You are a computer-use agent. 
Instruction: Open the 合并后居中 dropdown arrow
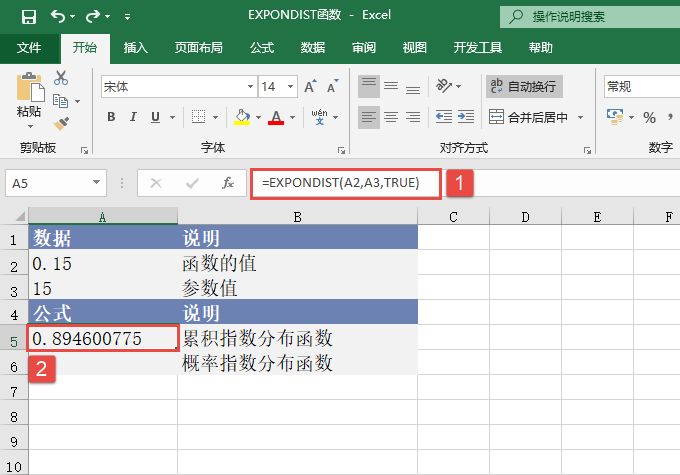coord(580,118)
